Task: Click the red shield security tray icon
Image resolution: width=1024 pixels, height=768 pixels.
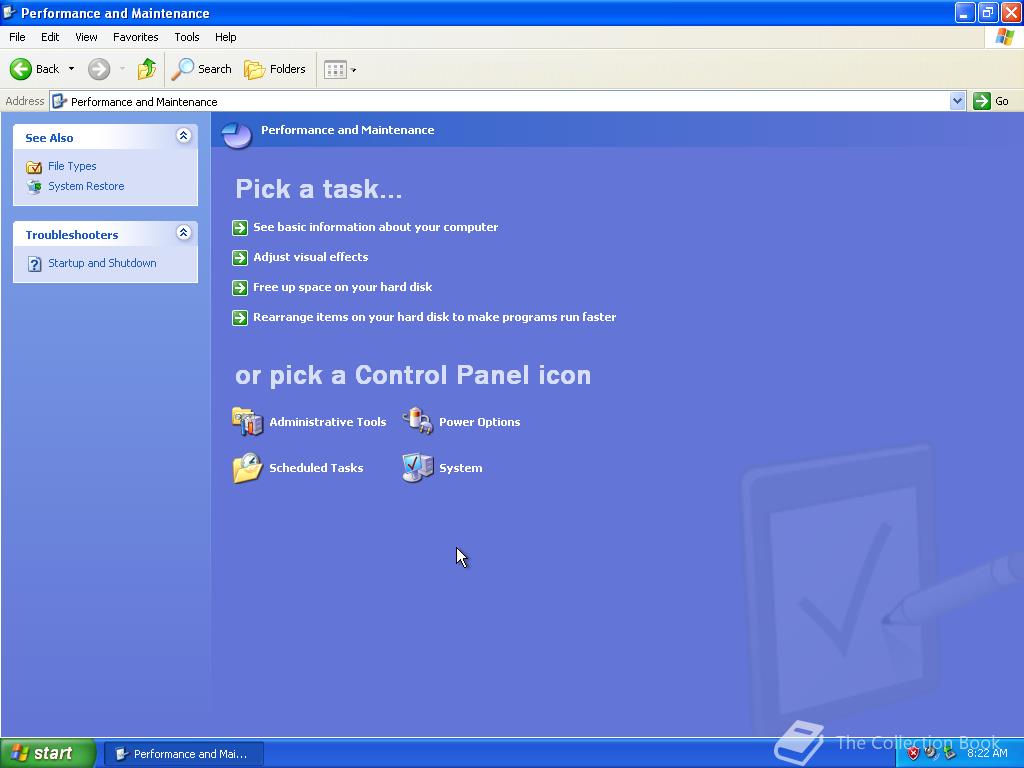Action: [x=913, y=753]
